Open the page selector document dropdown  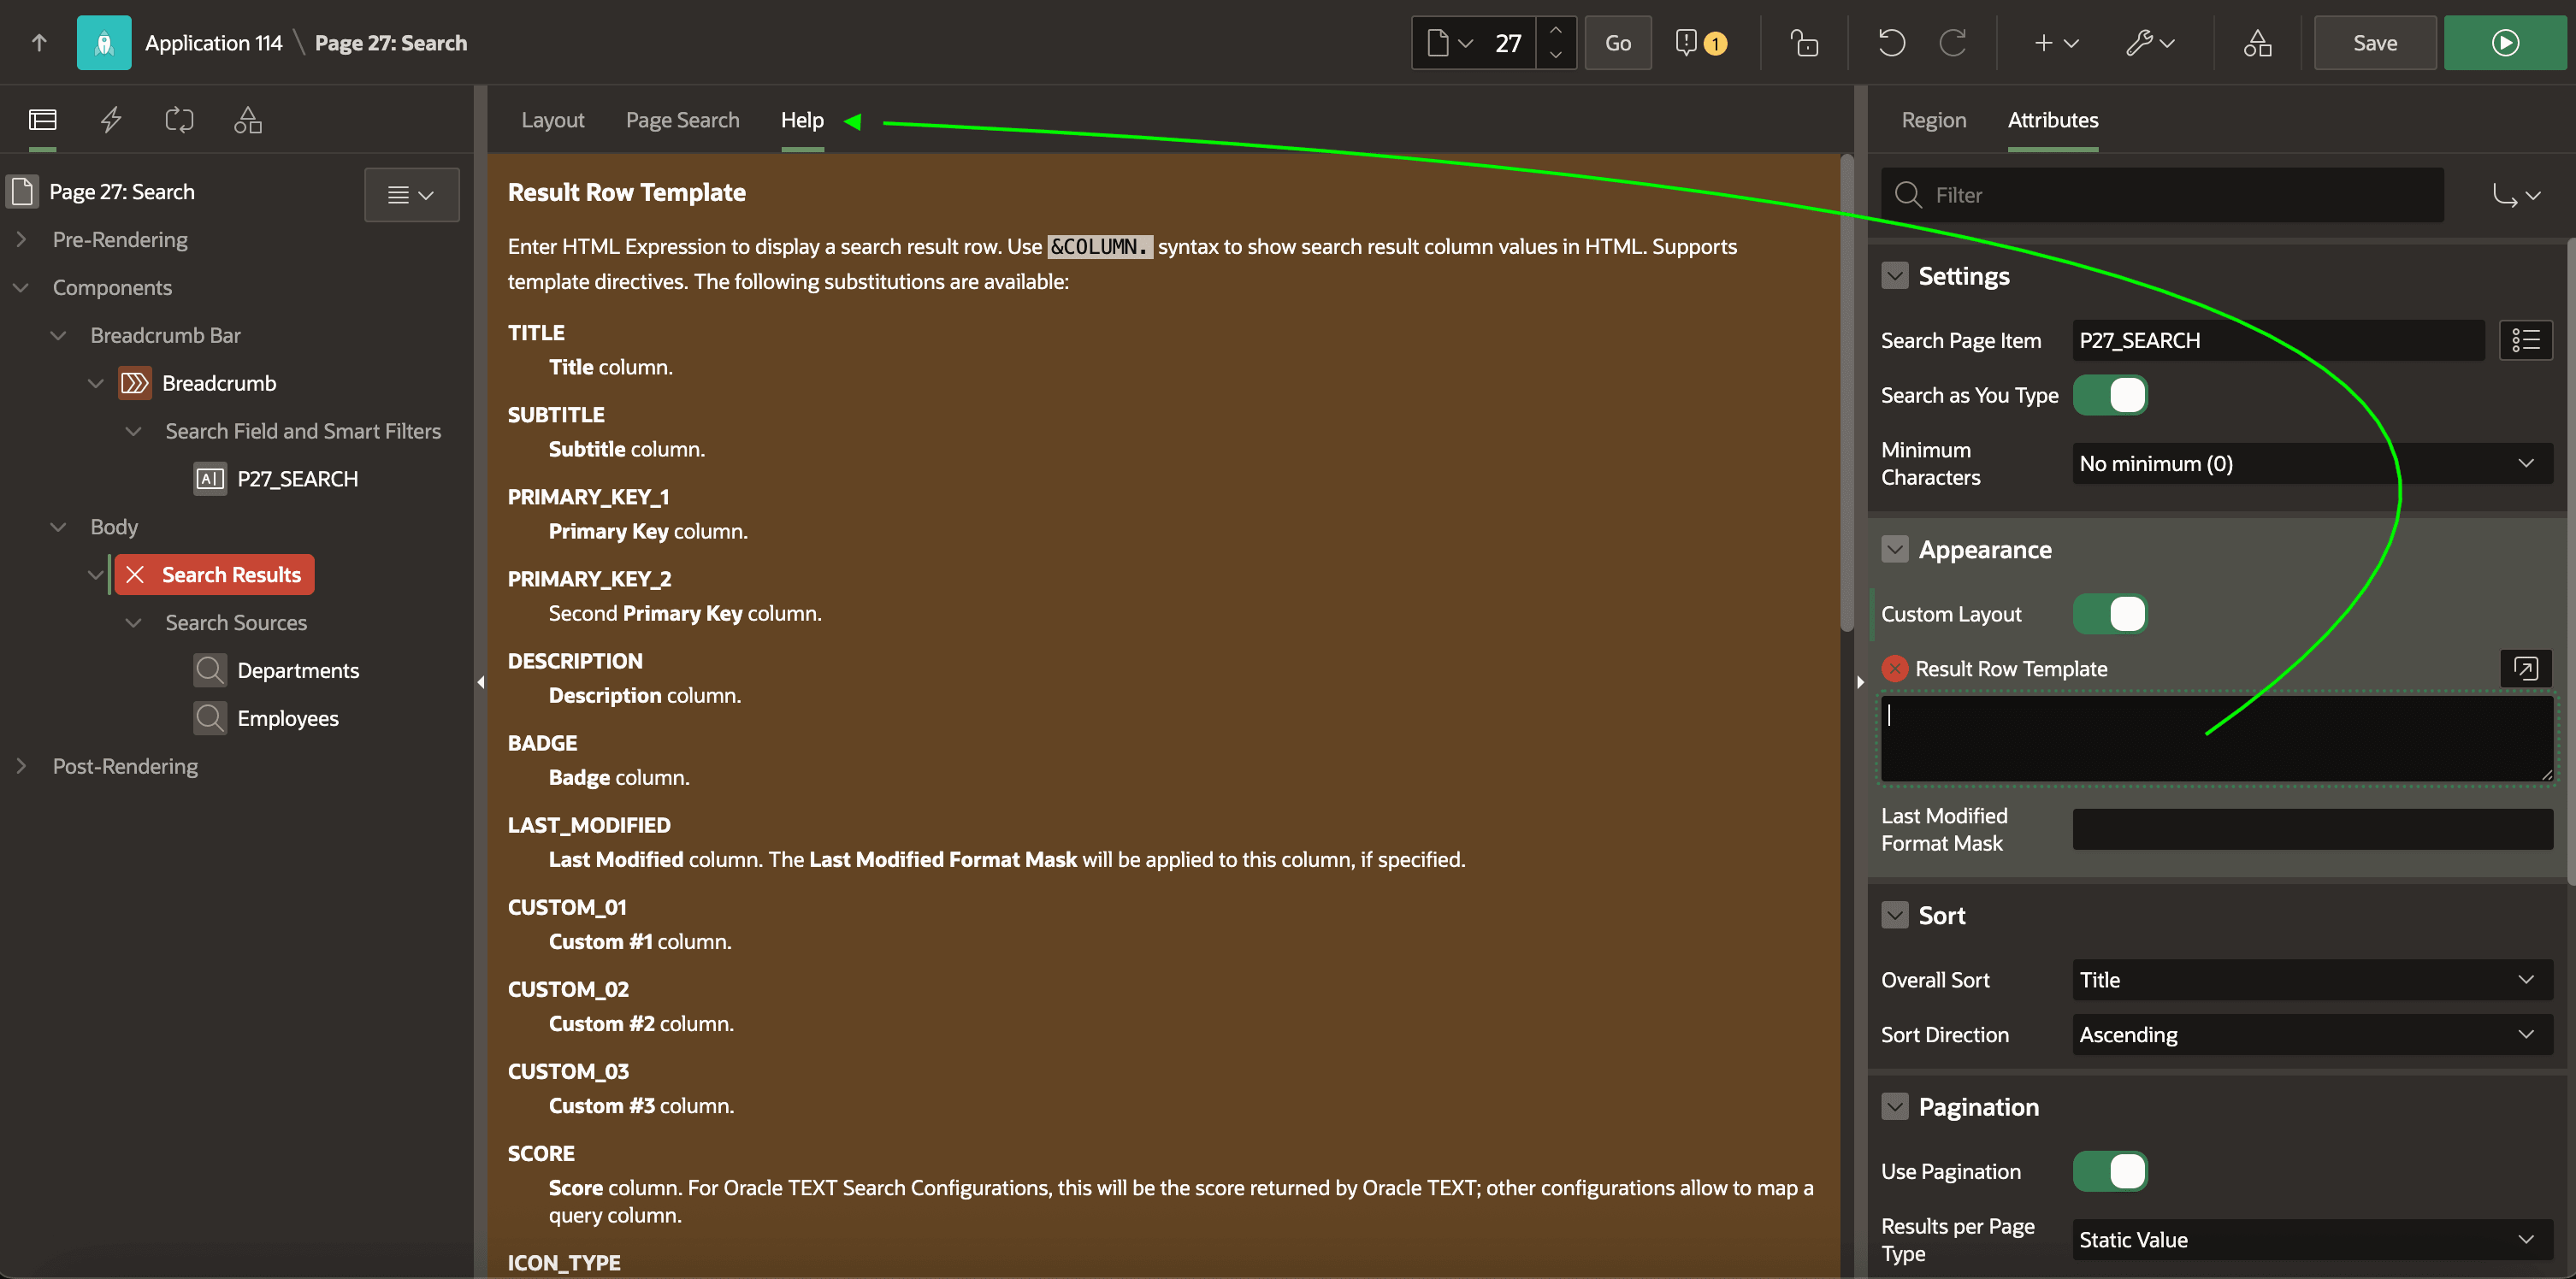(1449, 43)
